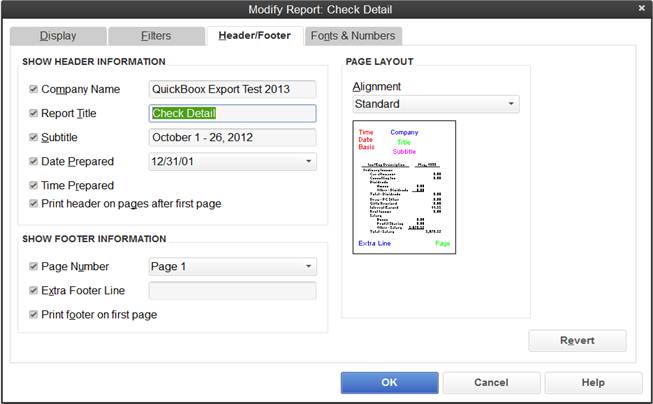Select the Fonts & Numbers tab
The height and width of the screenshot is (404, 653).
tap(352, 36)
